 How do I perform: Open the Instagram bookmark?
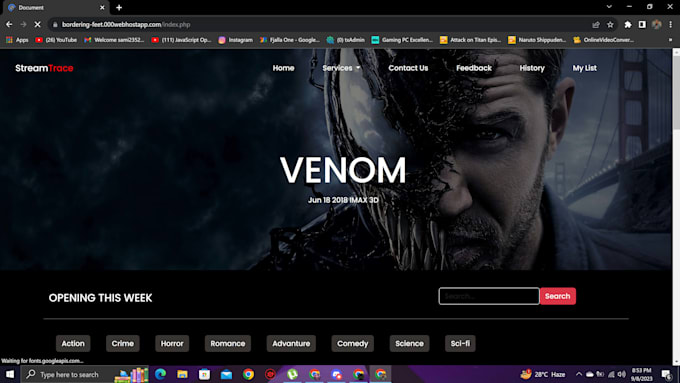pyautogui.click(x=235, y=40)
